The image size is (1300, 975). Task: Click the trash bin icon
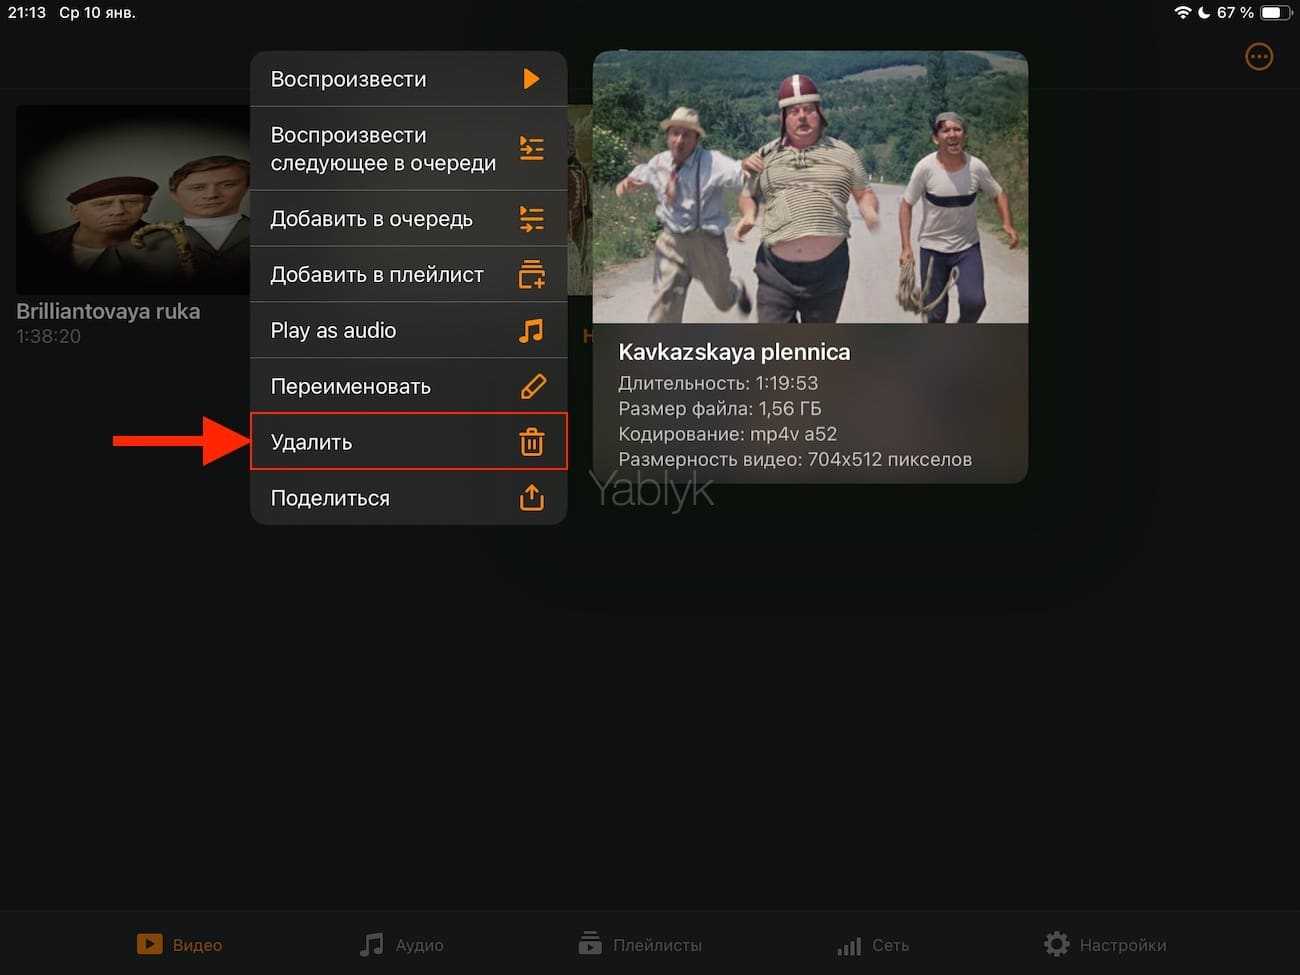532,442
